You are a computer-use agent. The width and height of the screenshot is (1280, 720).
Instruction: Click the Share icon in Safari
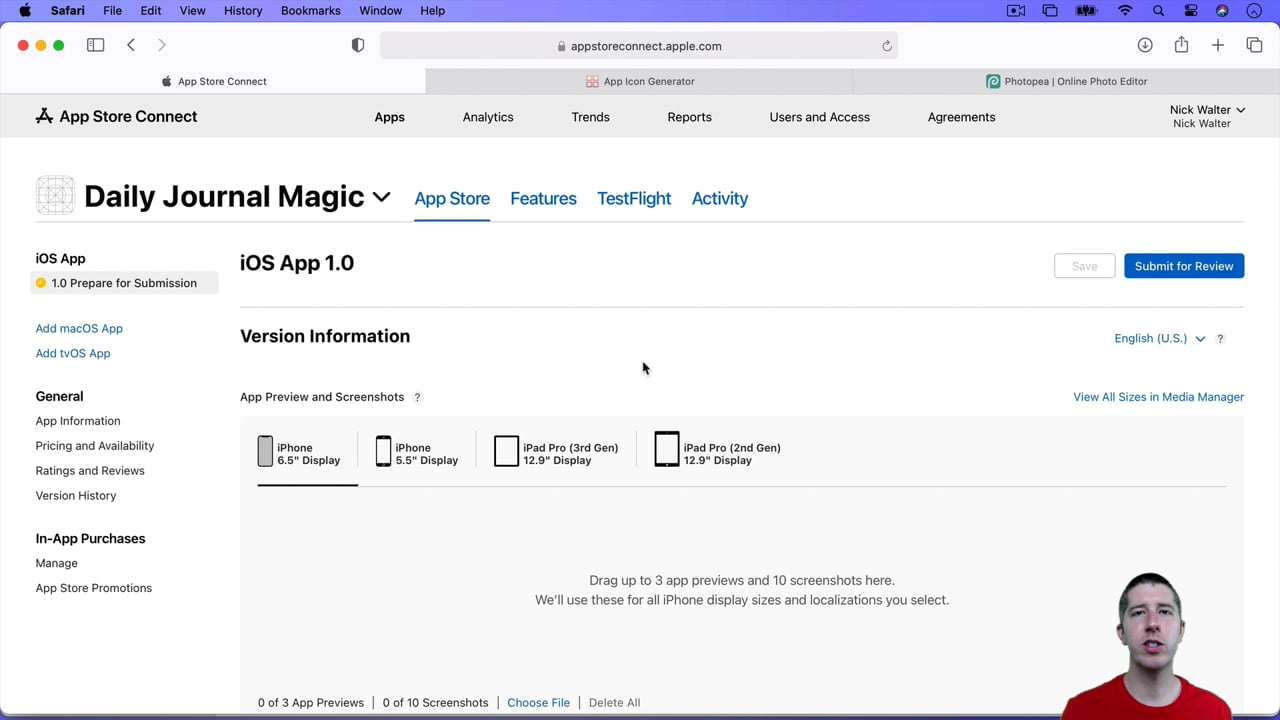[1181, 45]
